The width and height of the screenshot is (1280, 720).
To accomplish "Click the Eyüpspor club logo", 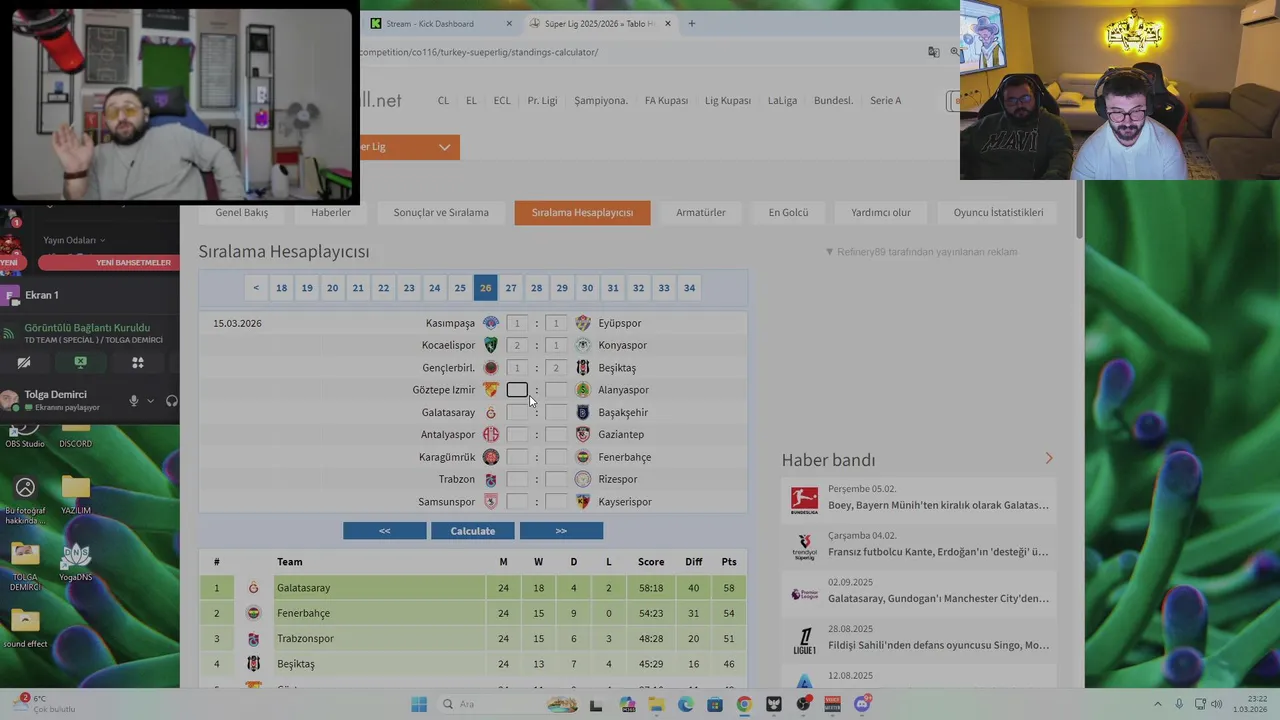I will tap(583, 323).
